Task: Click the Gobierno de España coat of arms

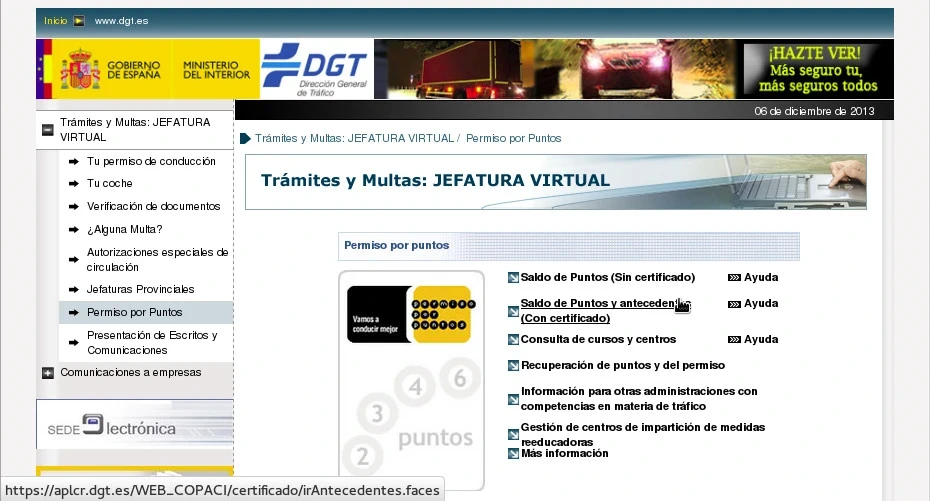Action: point(80,70)
